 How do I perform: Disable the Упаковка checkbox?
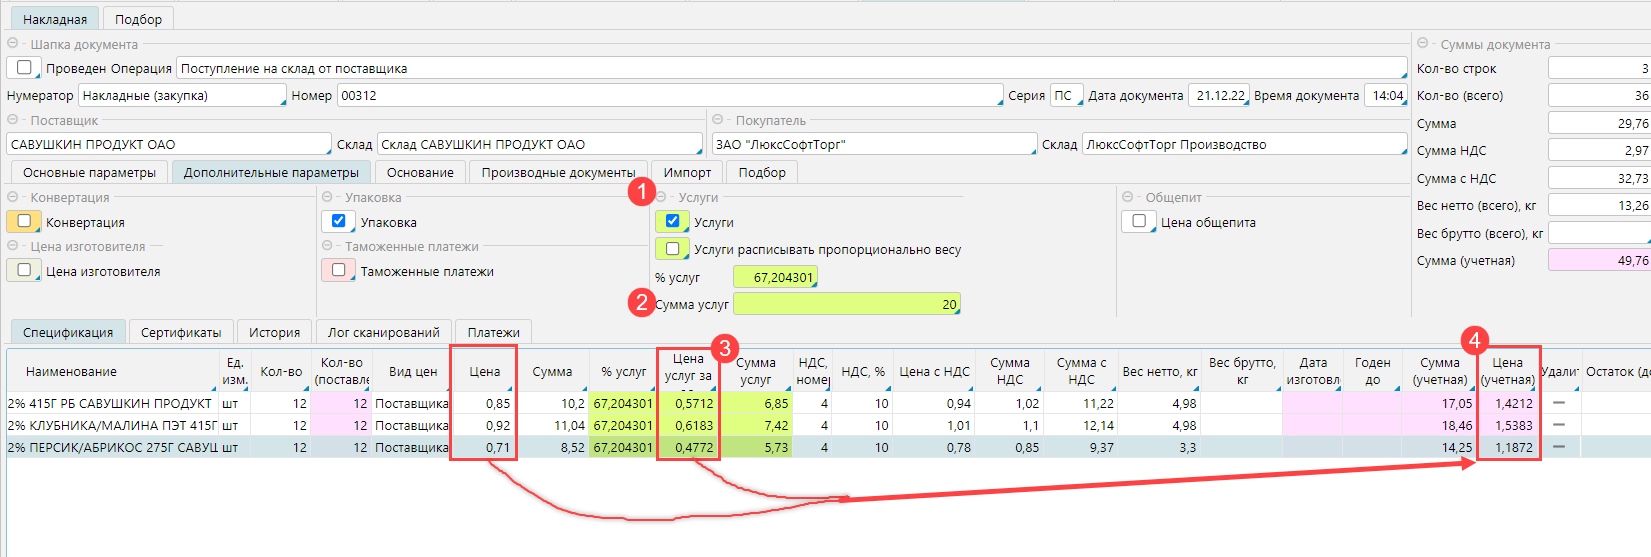point(339,221)
